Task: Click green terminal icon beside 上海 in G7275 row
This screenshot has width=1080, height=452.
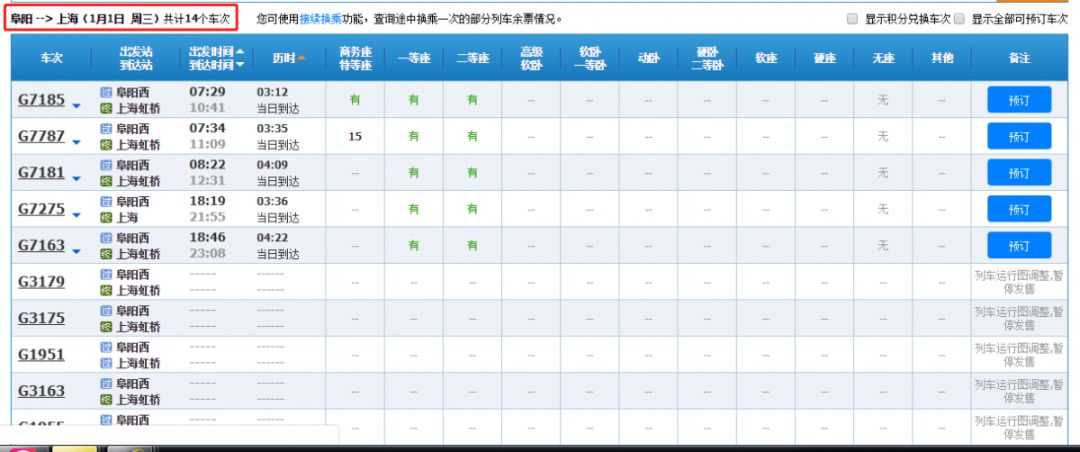Action: 105,218
